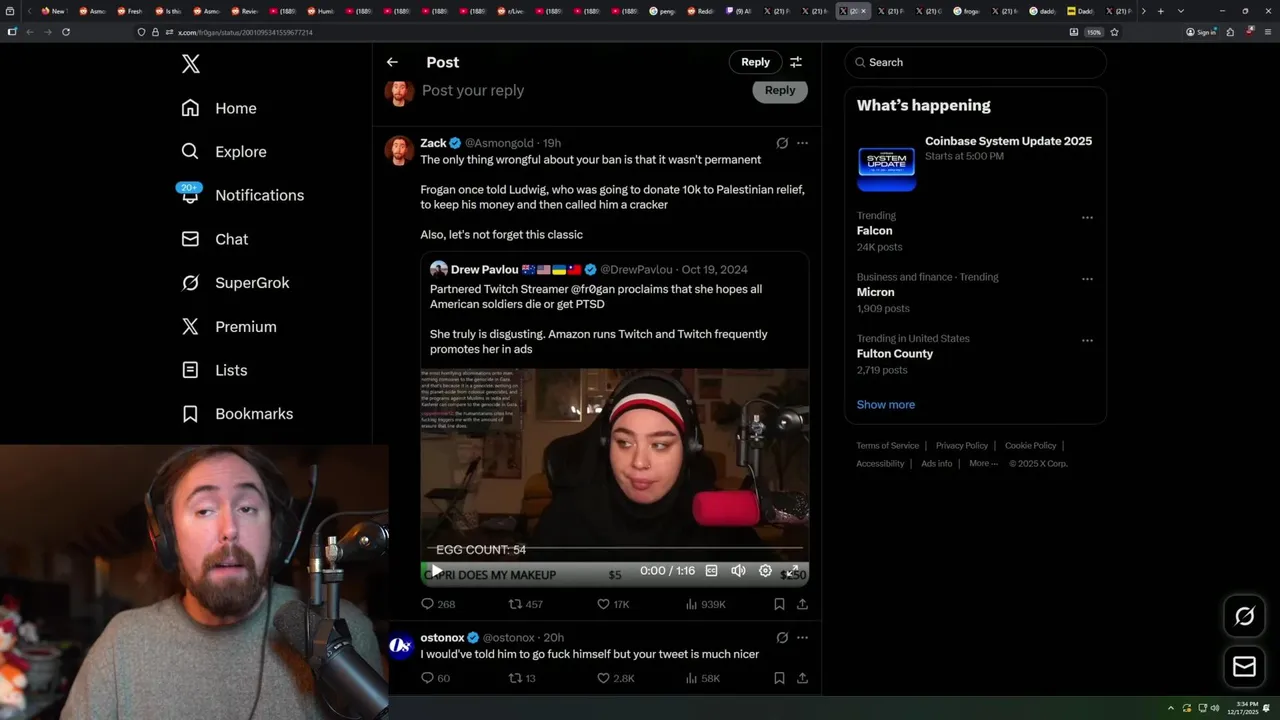Play the embedded video
Viewport: 1280px width, 720px height.
436,571
